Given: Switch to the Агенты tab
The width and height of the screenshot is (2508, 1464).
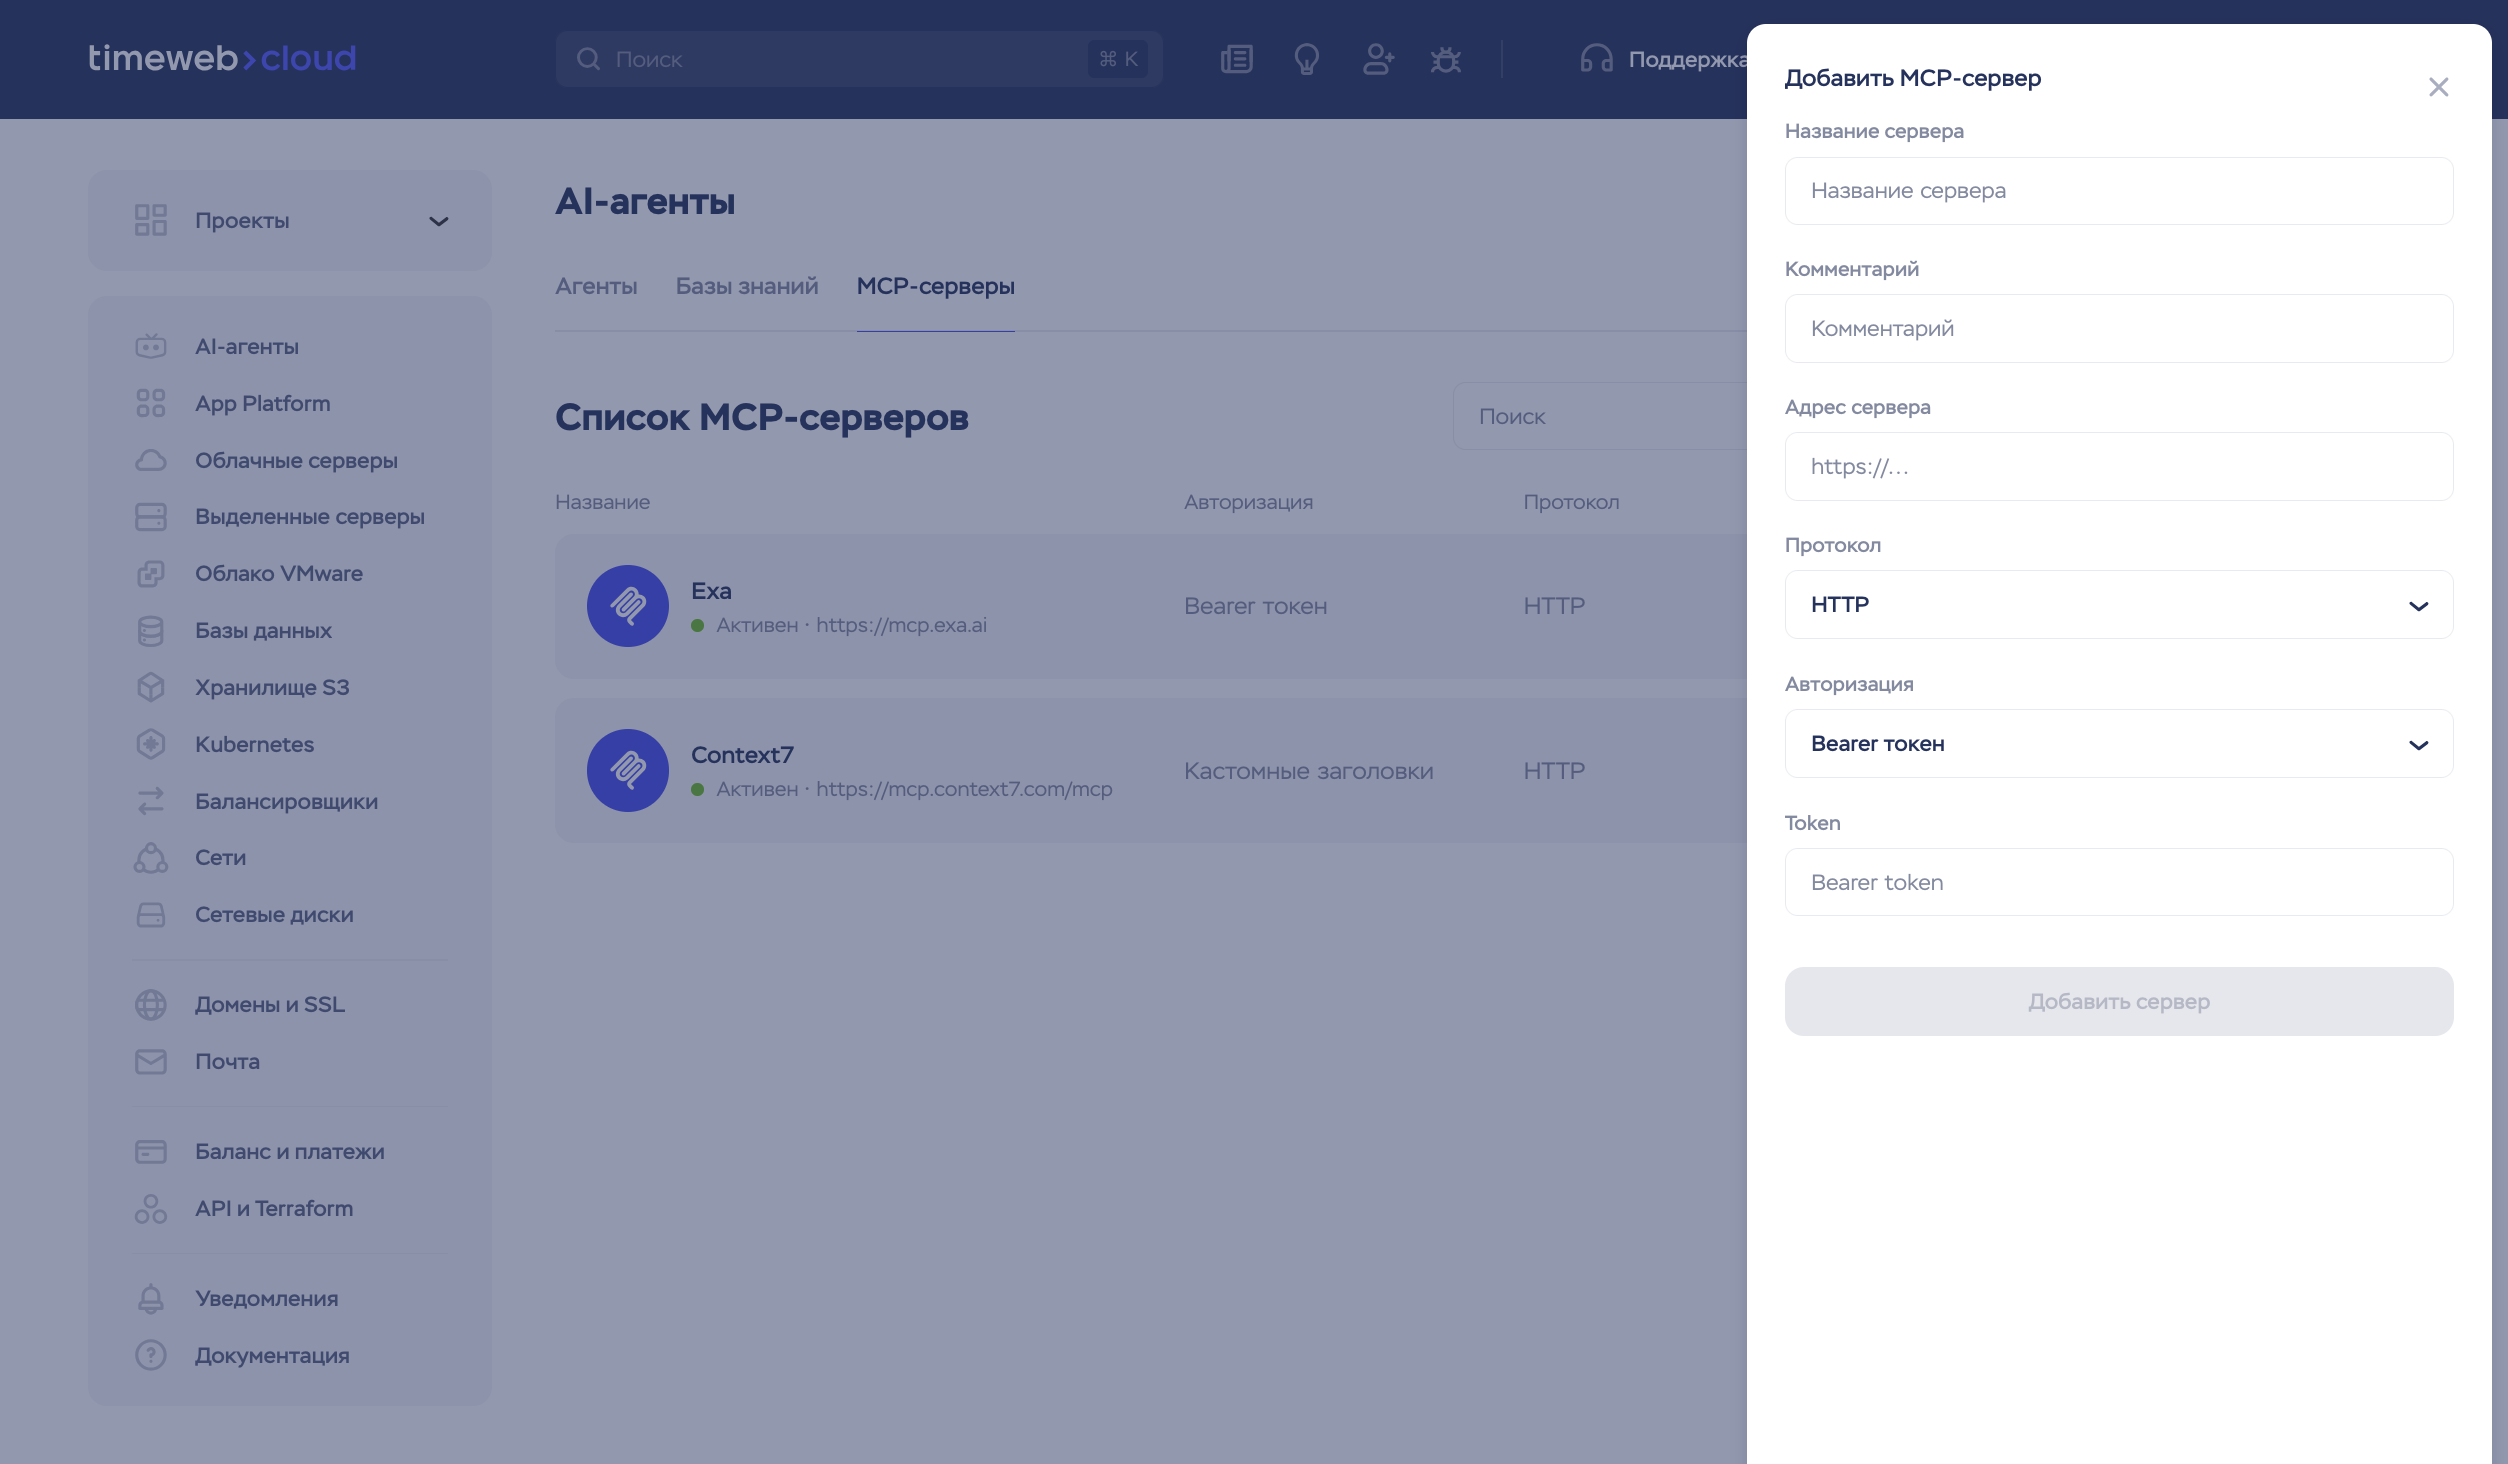Looking at the screenshot, I should 596,286.
